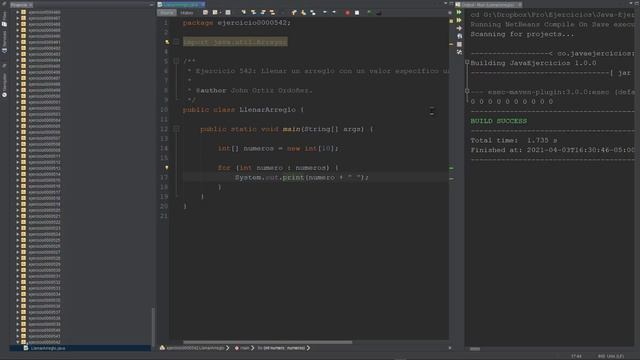Select the Output Run tab
The width and height of the screenshot is (640, 360).
point(489,4)
